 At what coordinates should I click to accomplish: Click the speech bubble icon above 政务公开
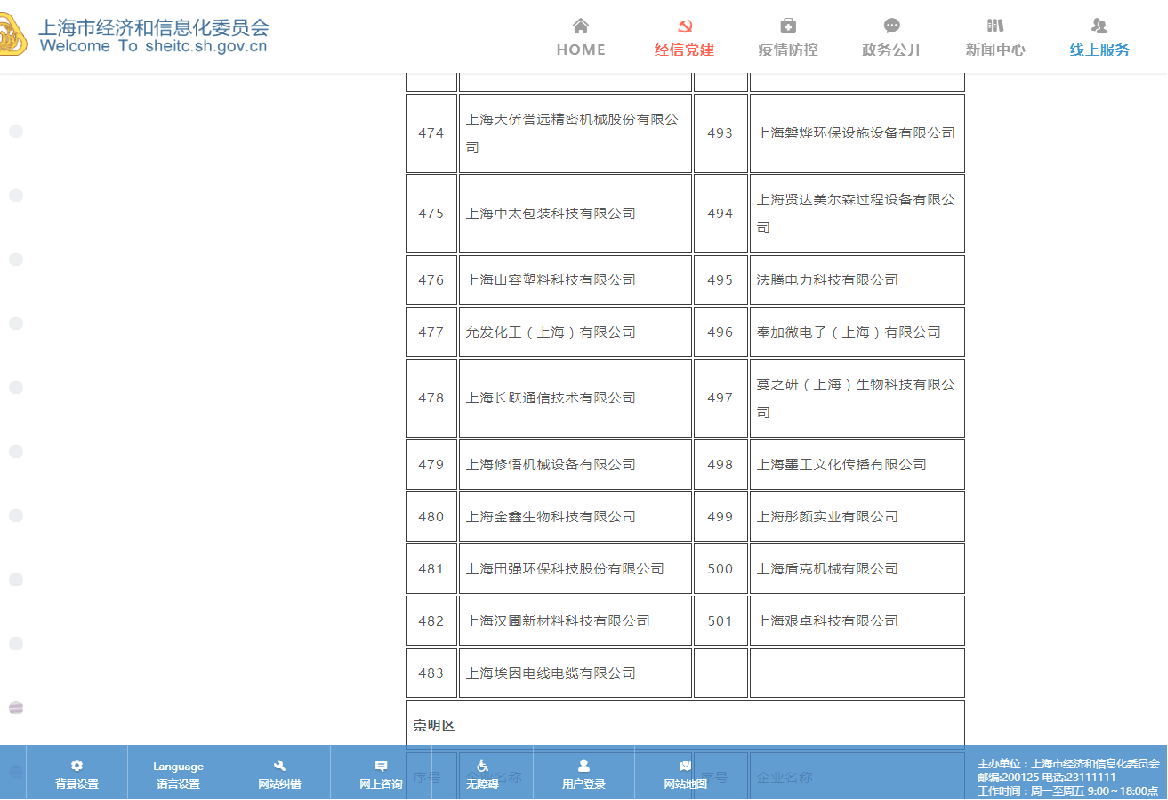click(892, 27)
